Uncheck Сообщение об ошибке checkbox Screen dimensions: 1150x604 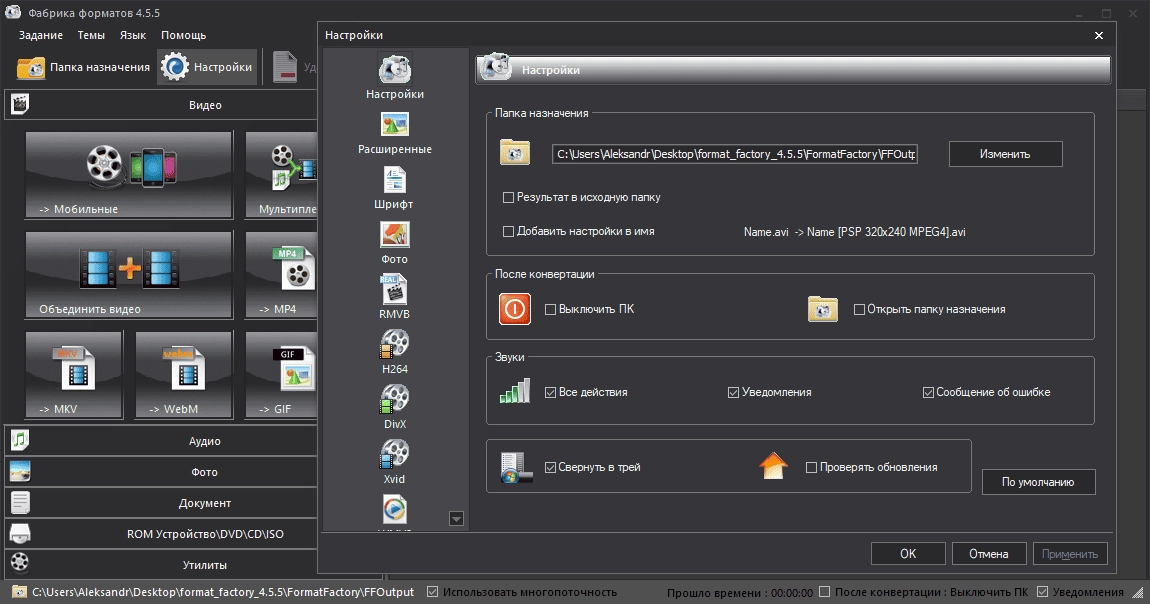(x=928, y=392)
